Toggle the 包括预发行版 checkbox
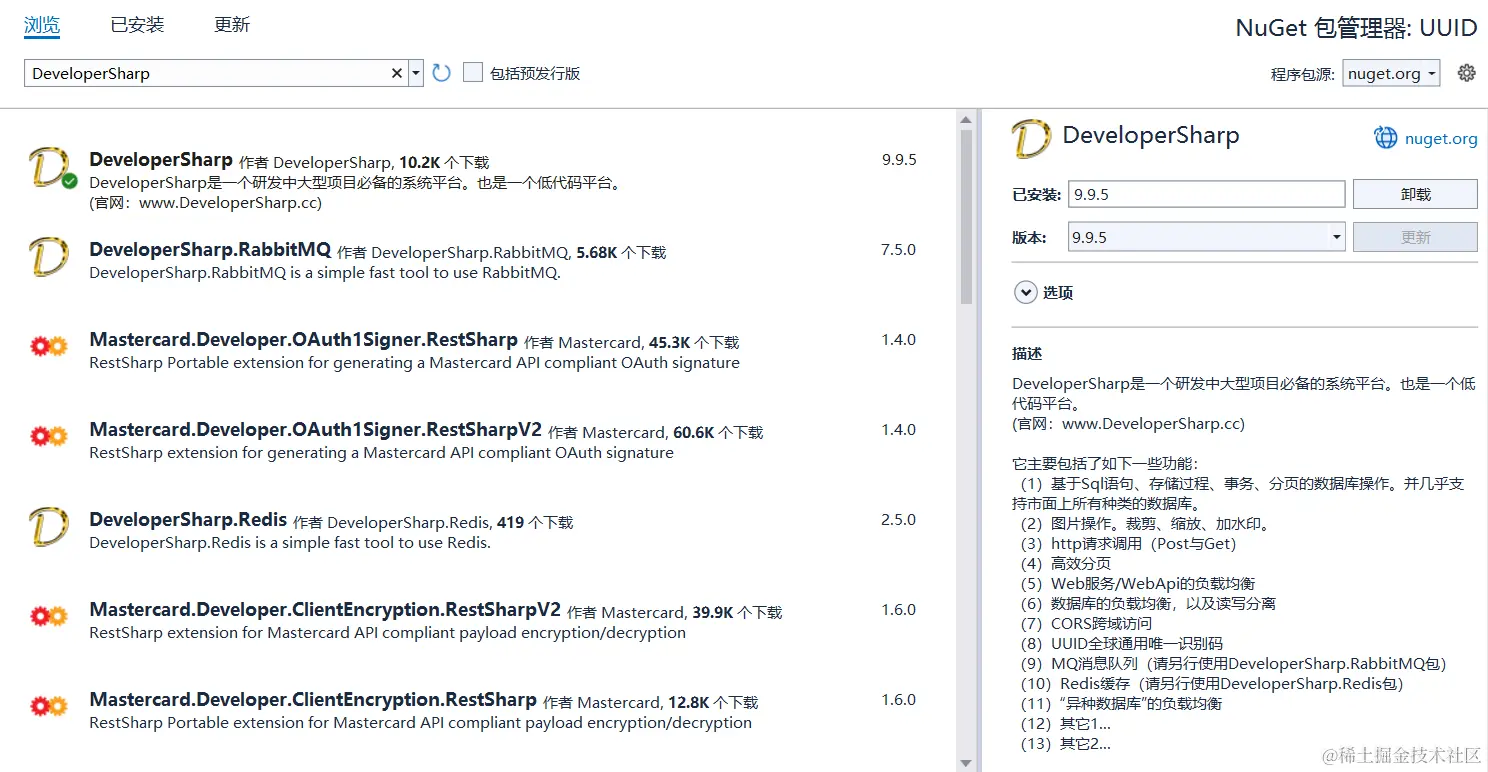This screenshot has height=772, width=1488. click(x=473, y=73)
